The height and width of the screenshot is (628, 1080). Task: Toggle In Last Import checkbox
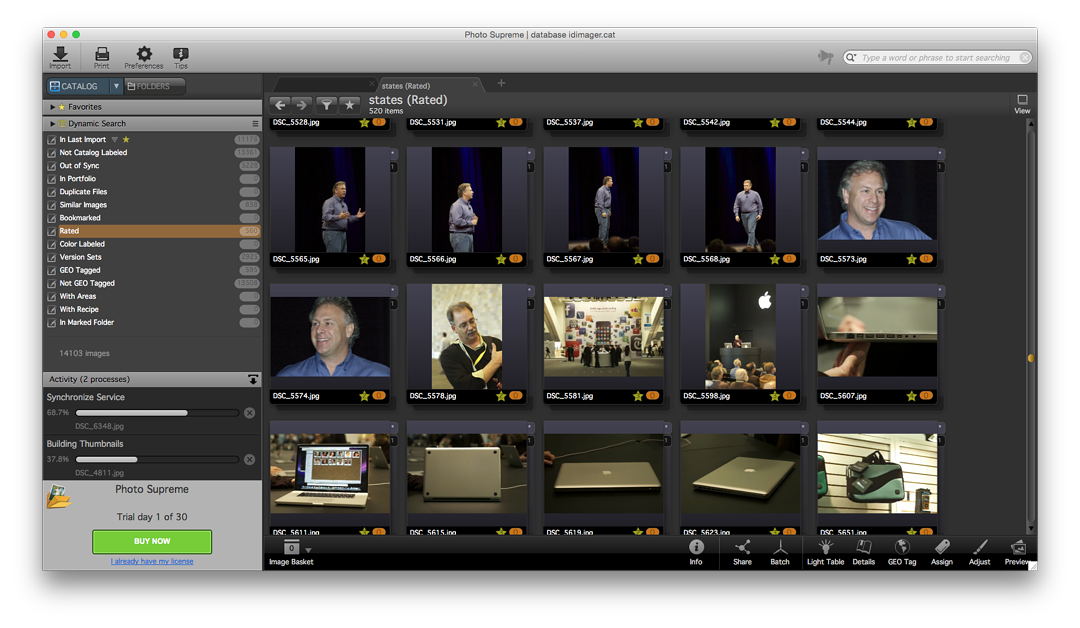(x=52, y=140)
